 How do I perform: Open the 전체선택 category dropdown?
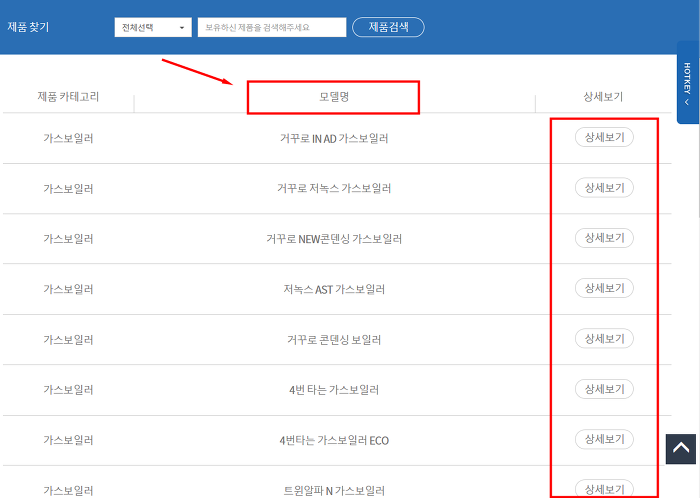click(x=153, y=27)
